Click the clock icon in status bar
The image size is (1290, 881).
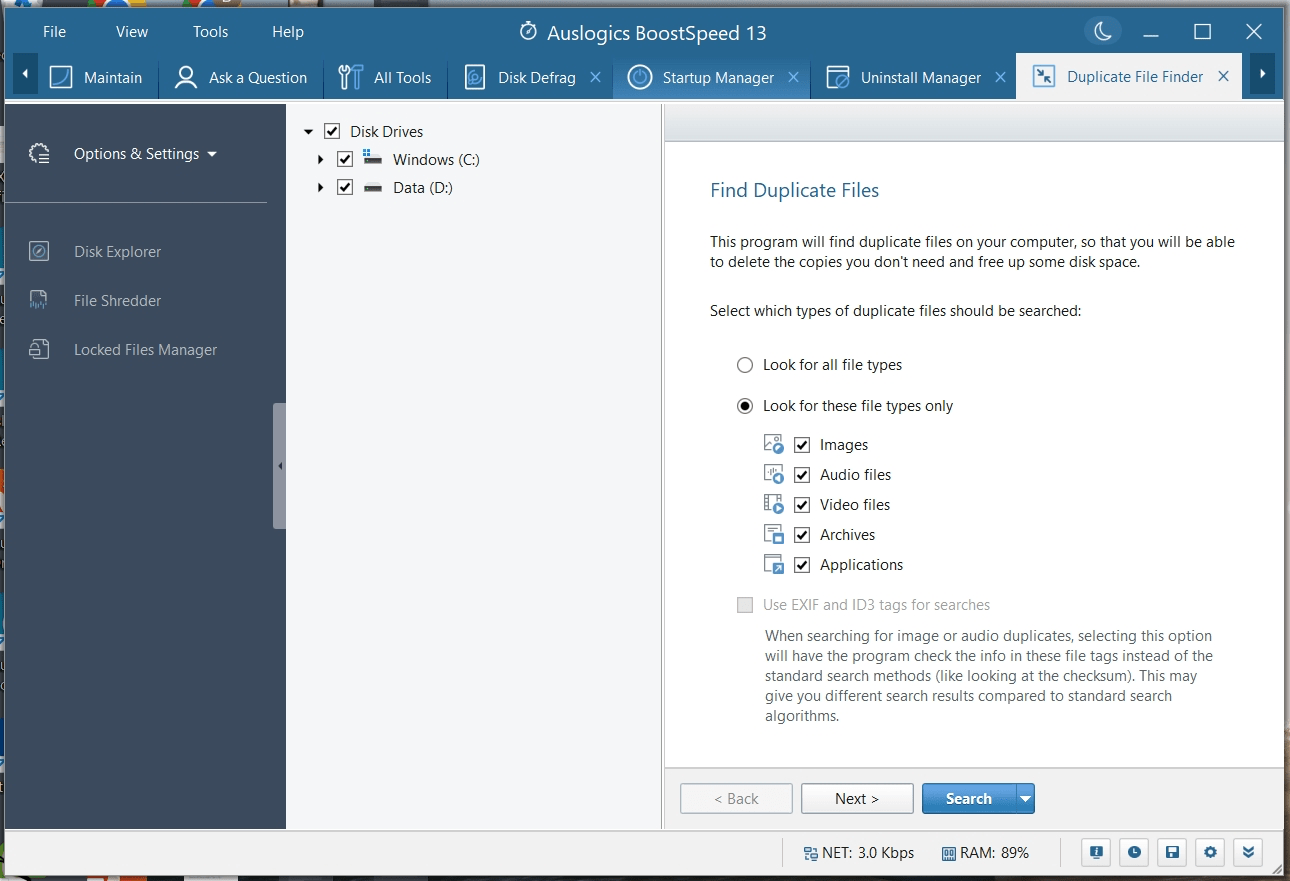pyautogui.click(x=1134, y=852)
